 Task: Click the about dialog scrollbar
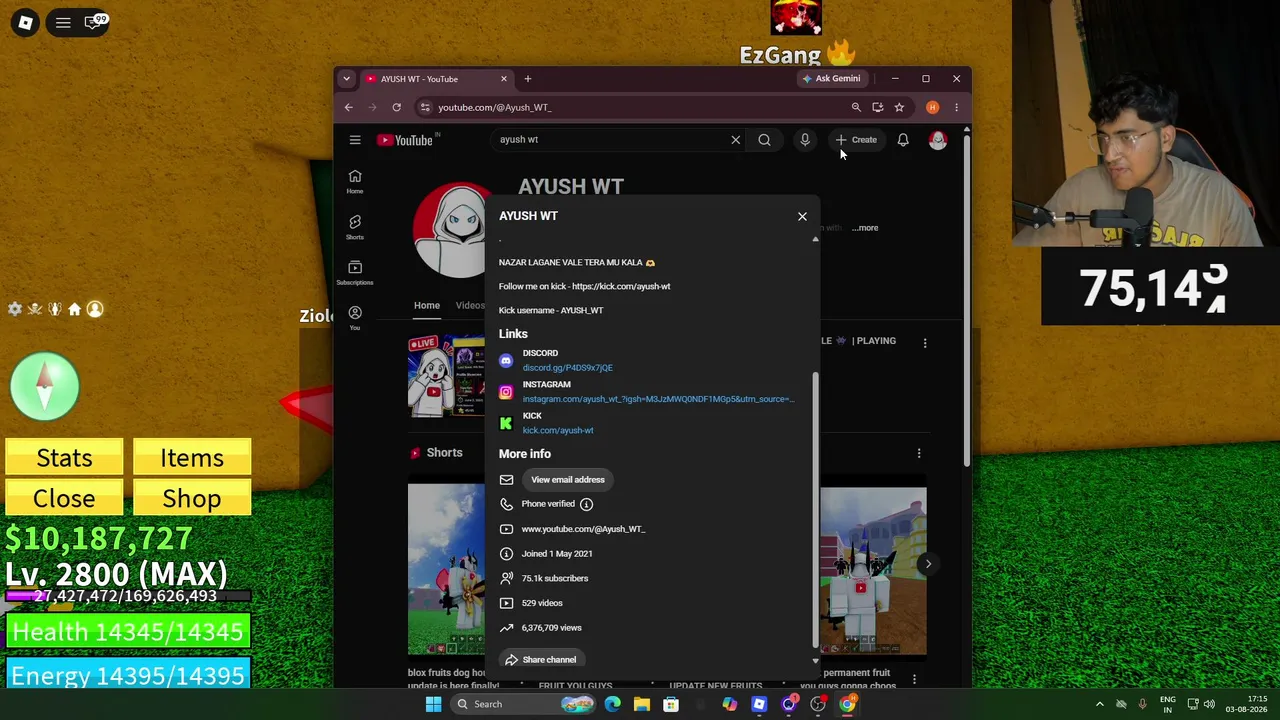(x=815, y=510)
